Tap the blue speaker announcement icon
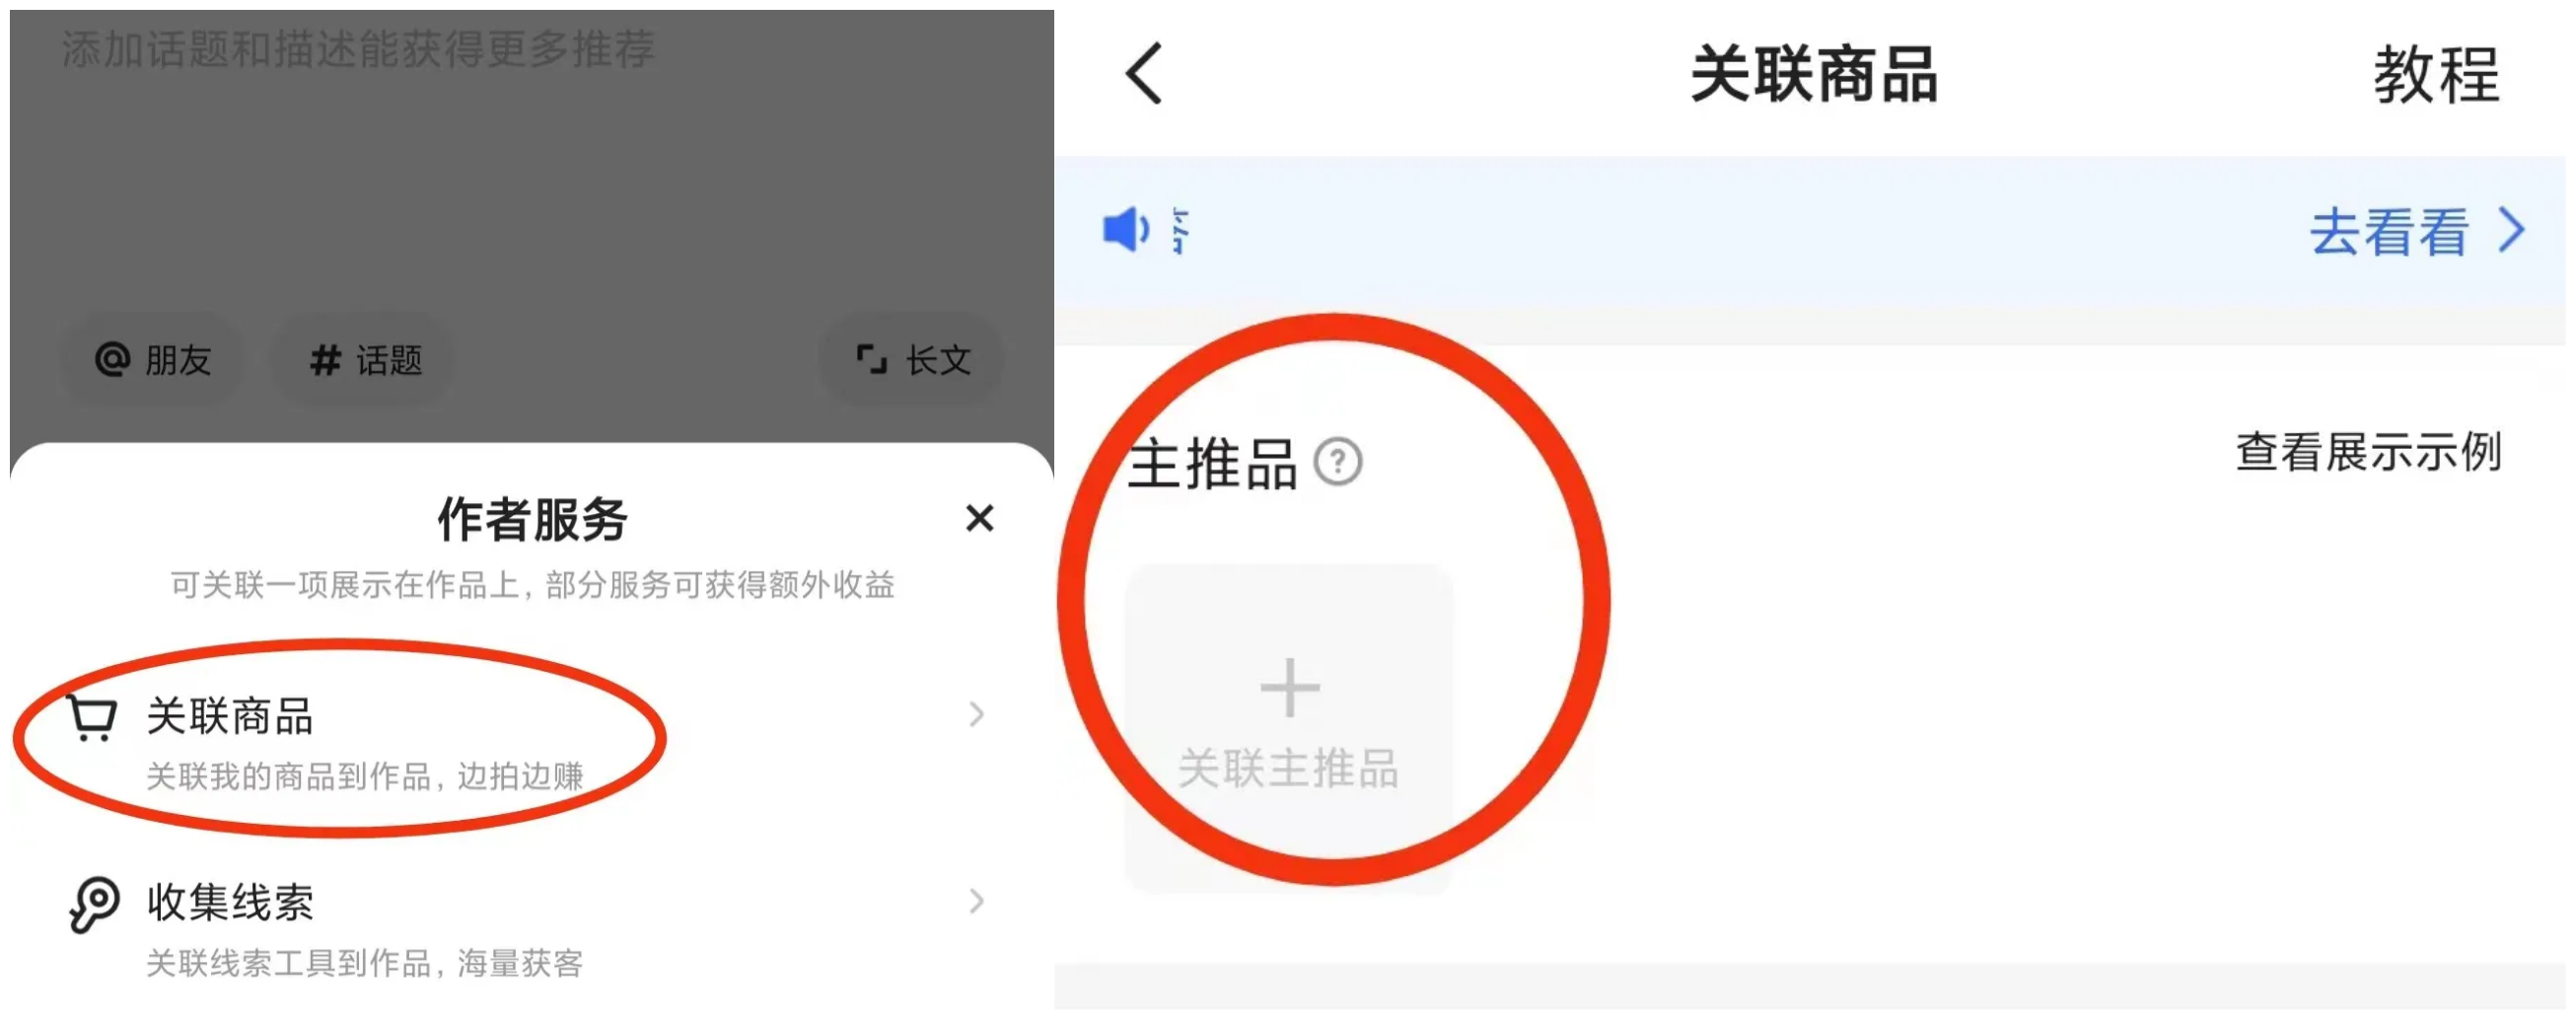This screenshot has height=1028, width=2576. point(1126,230)
